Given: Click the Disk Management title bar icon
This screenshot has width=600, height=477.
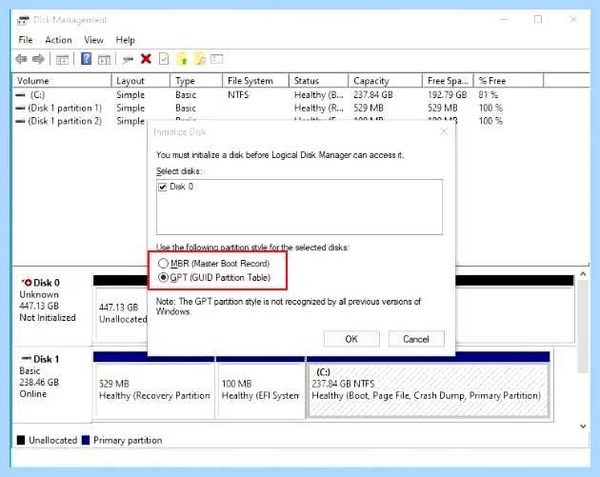Looking at the screenshot, I should point(23,20).
